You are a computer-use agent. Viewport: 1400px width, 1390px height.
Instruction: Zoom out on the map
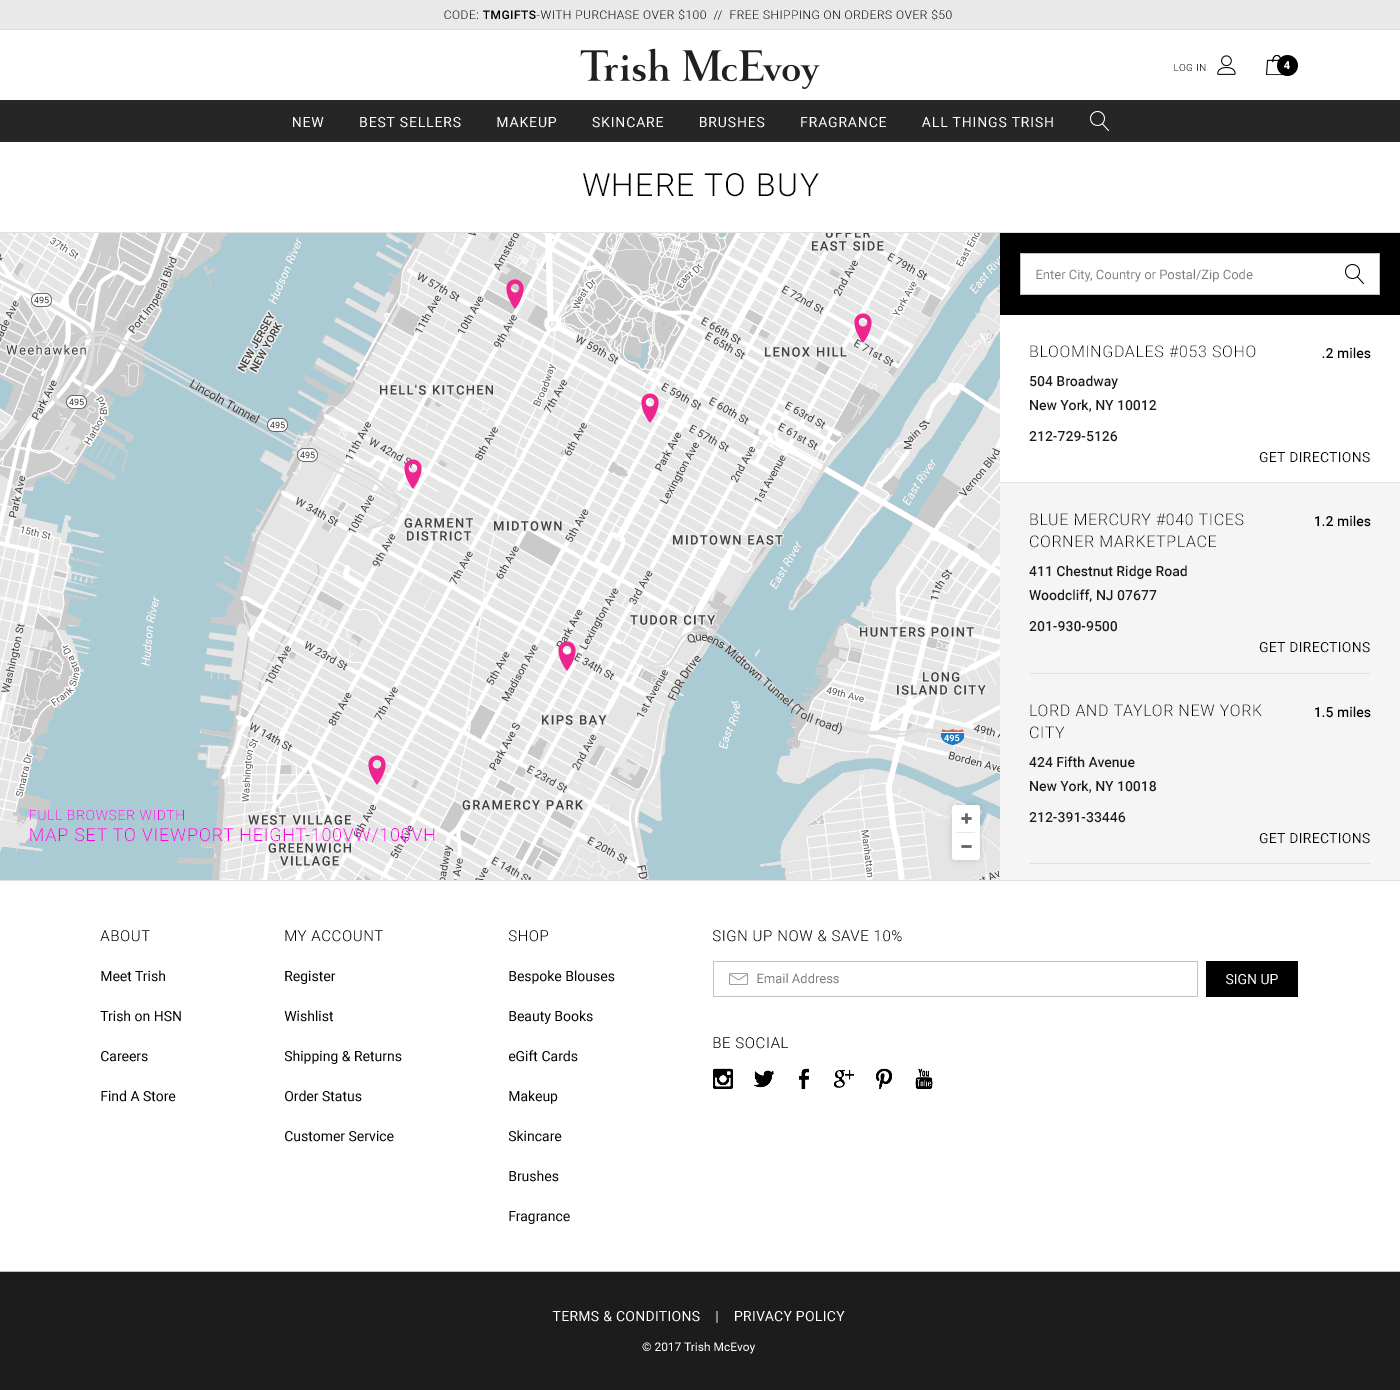point(966,847)
